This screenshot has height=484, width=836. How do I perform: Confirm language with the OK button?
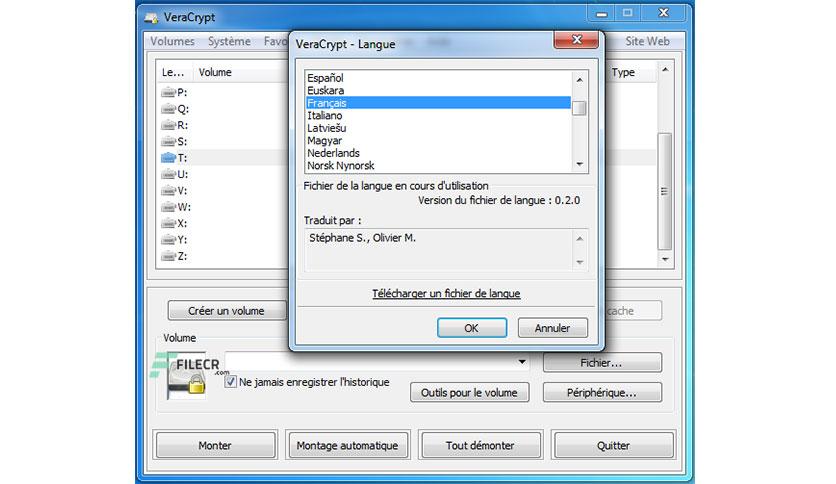tap(471, 328)
